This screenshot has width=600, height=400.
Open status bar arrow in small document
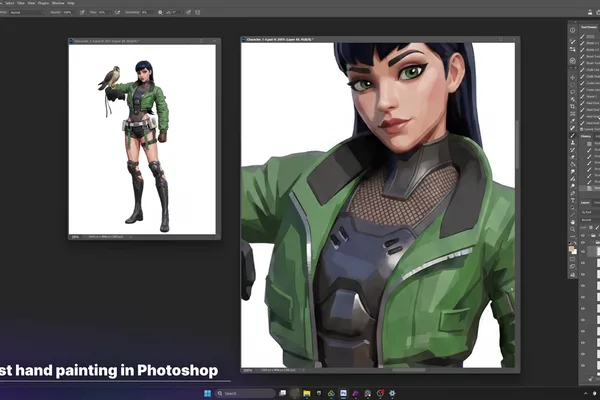coord(131,237)
